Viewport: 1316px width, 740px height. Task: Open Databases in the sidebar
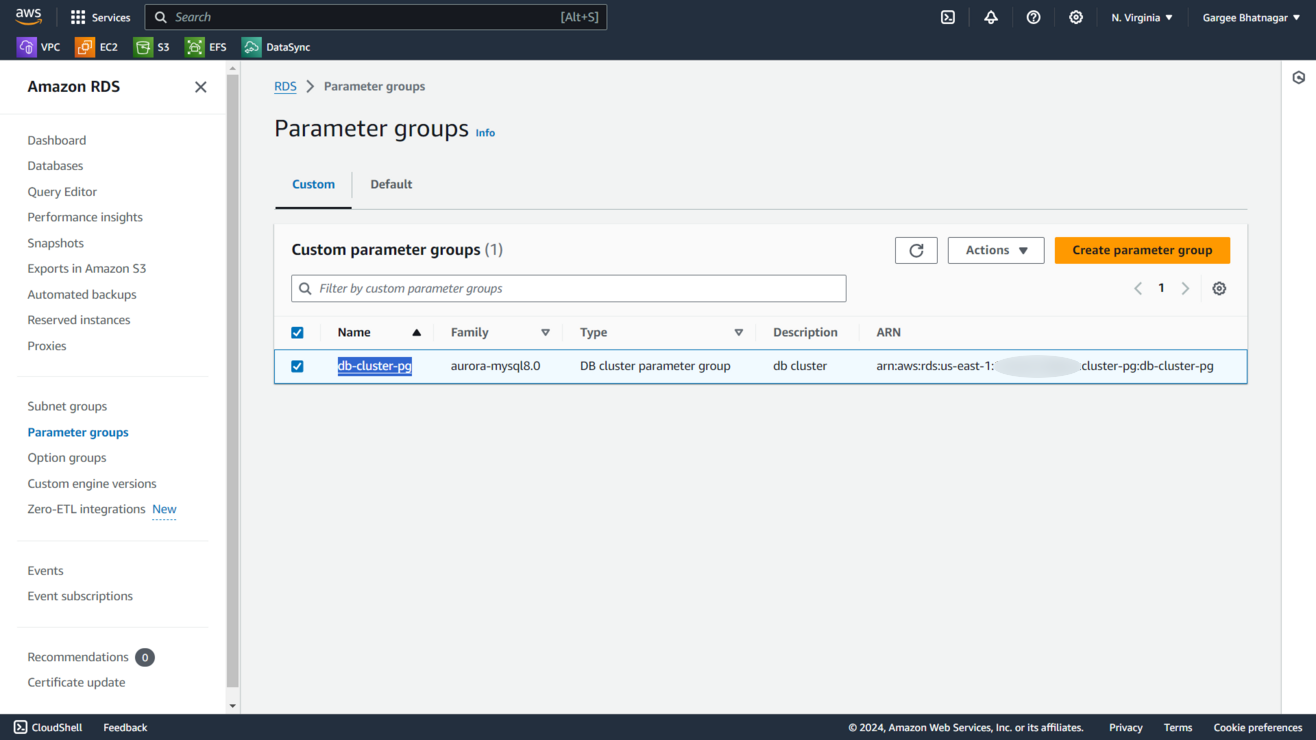55,166
